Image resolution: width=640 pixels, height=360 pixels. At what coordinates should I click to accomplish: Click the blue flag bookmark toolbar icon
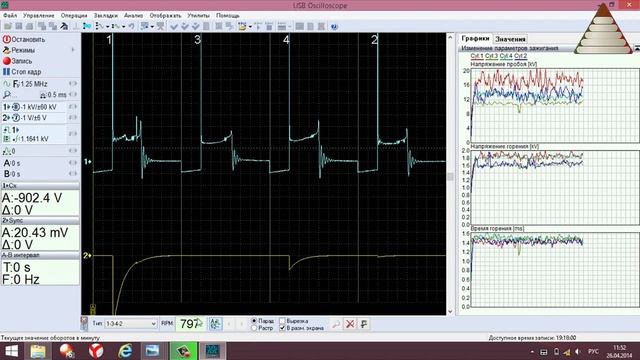[x=87, y=27]
